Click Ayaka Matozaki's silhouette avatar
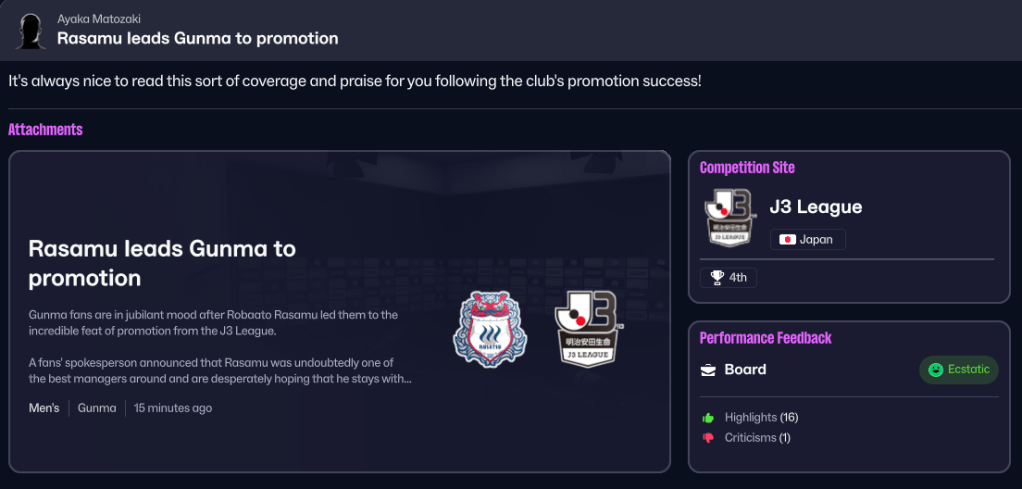Viewport: 1022px width, 489px height. tap(30, 31)
